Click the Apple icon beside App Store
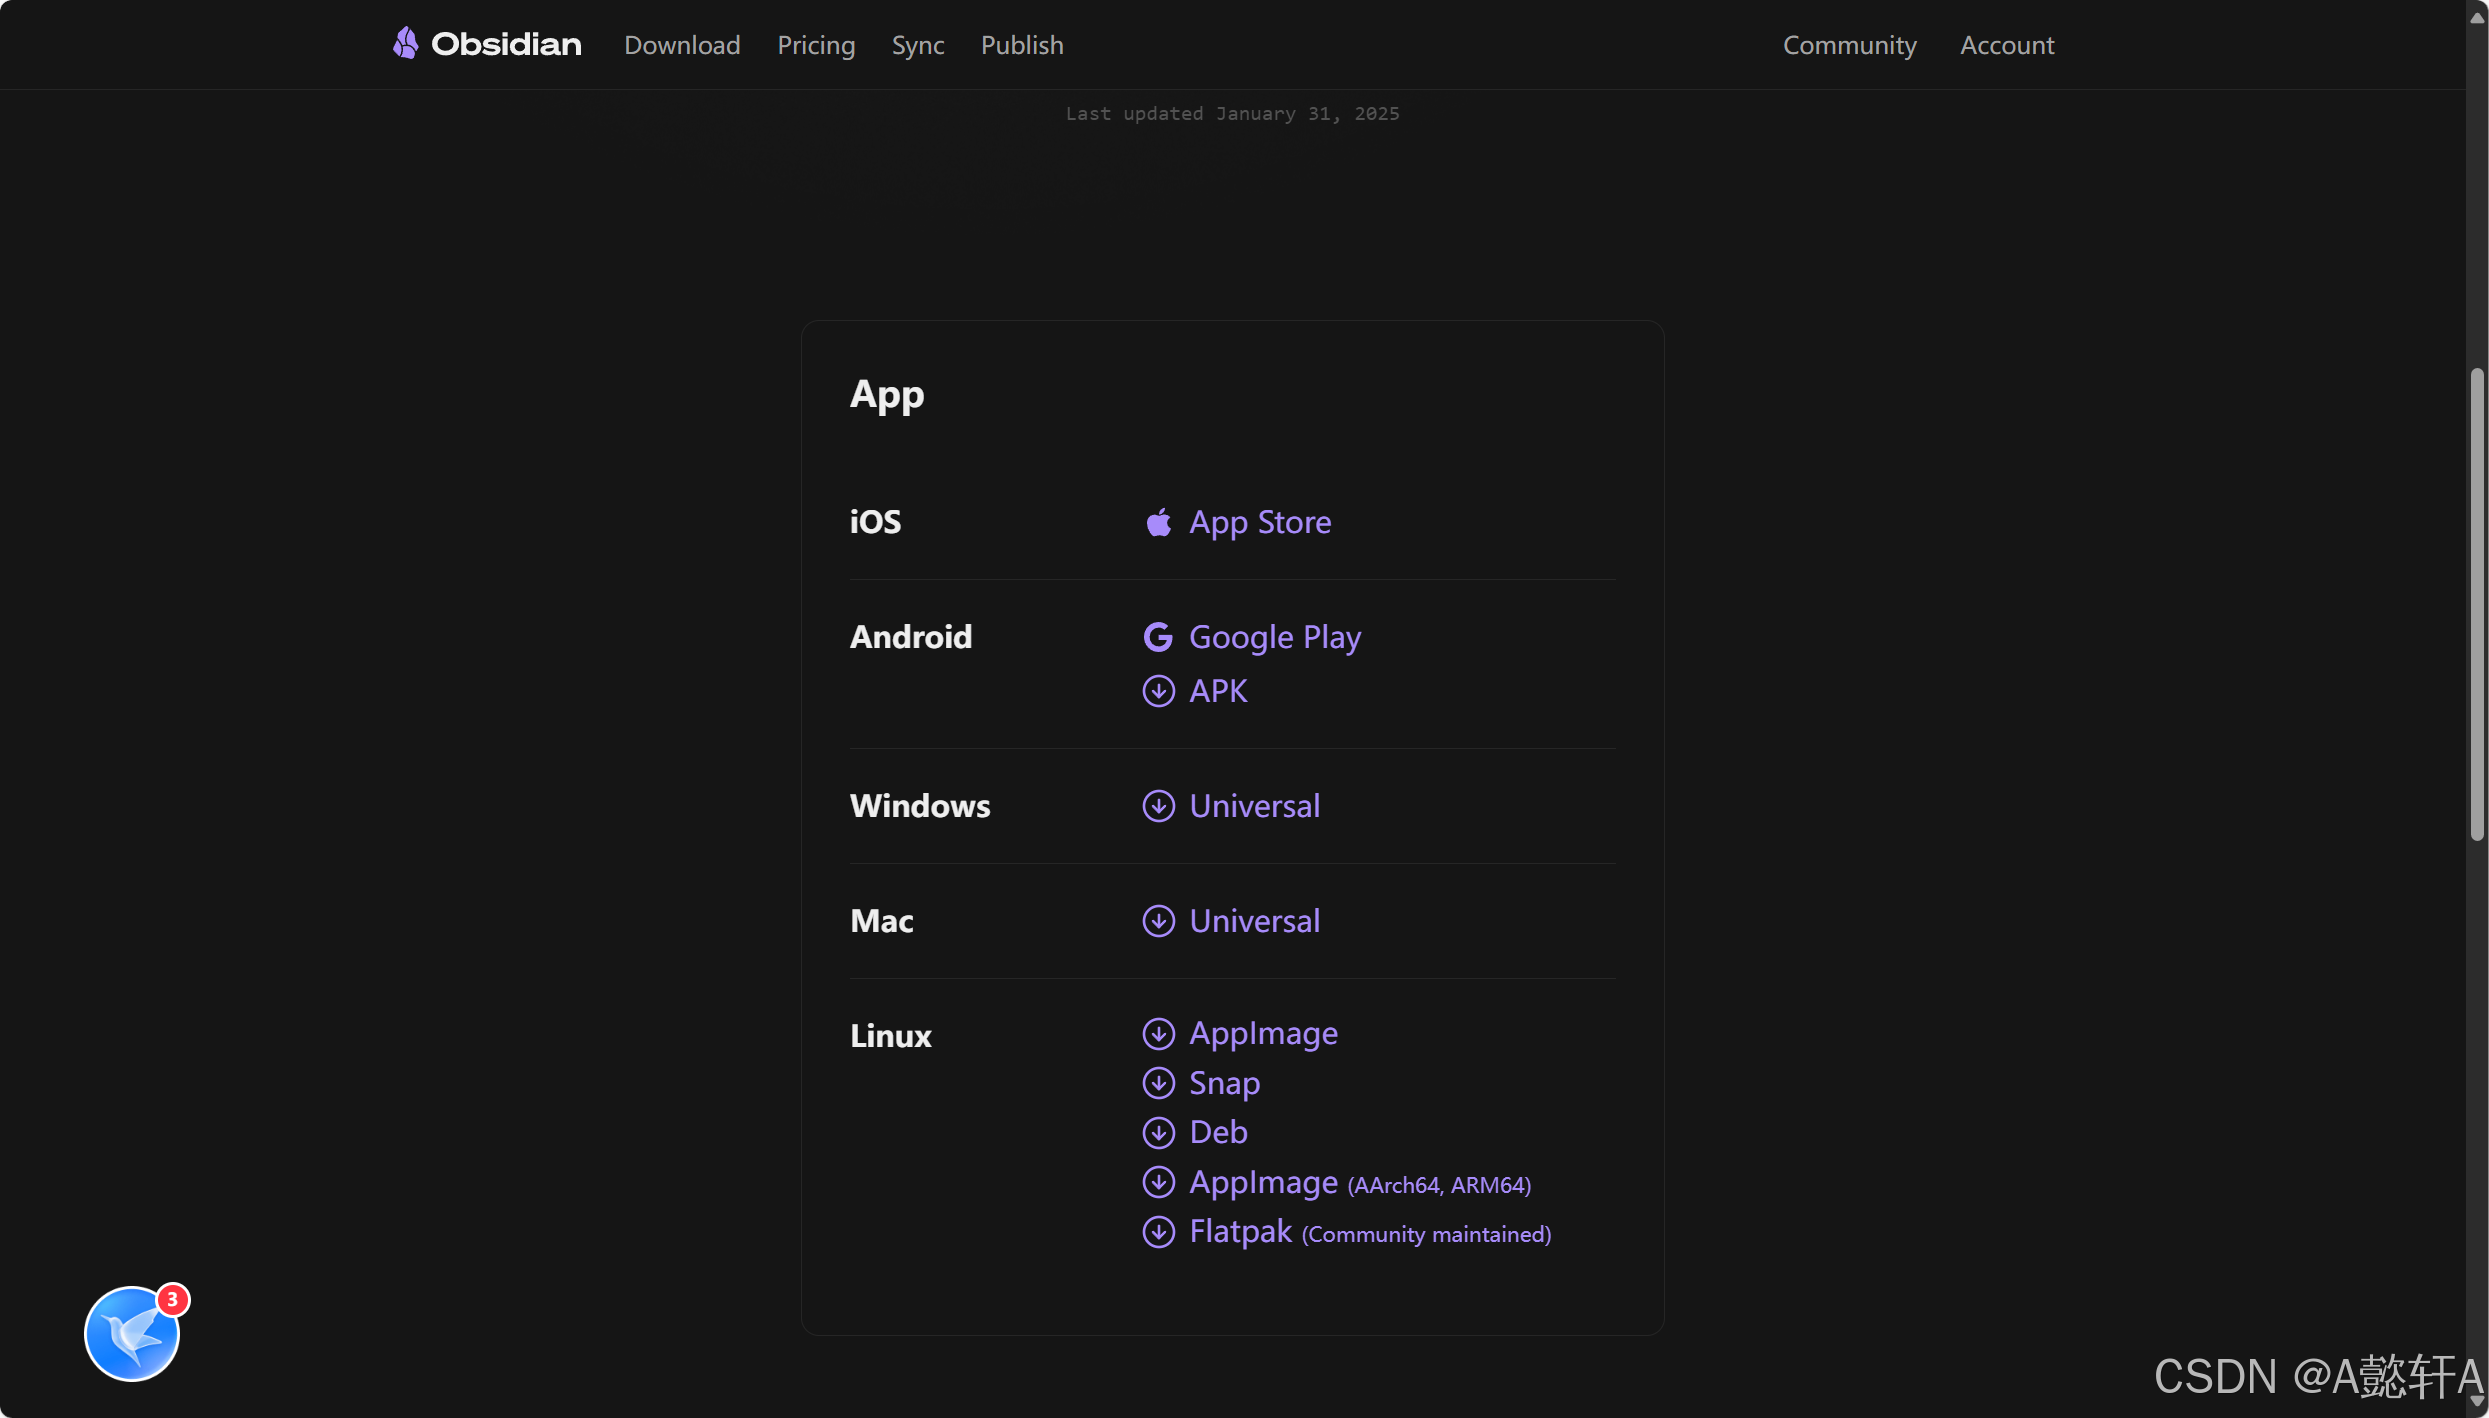This screenshot has width=2489, height=1418. (1158, 522)
